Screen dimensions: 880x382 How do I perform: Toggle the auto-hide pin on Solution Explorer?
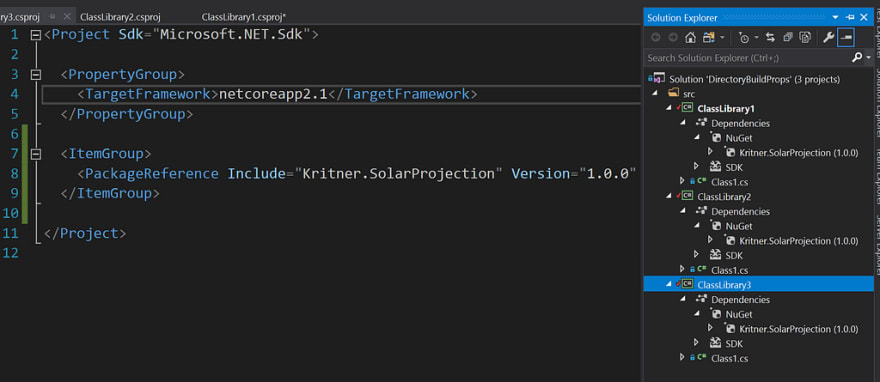pyautogui.click(x=850, y=17)
